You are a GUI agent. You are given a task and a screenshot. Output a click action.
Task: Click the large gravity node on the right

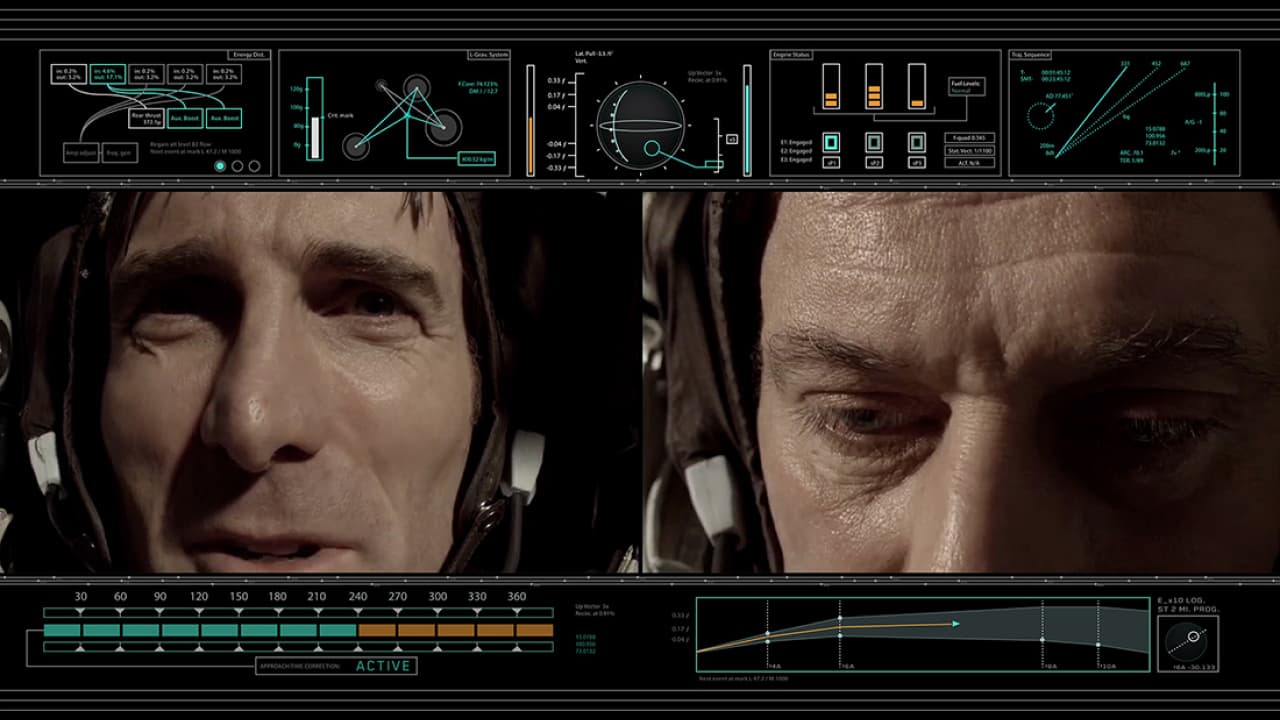tap(443, 127)
